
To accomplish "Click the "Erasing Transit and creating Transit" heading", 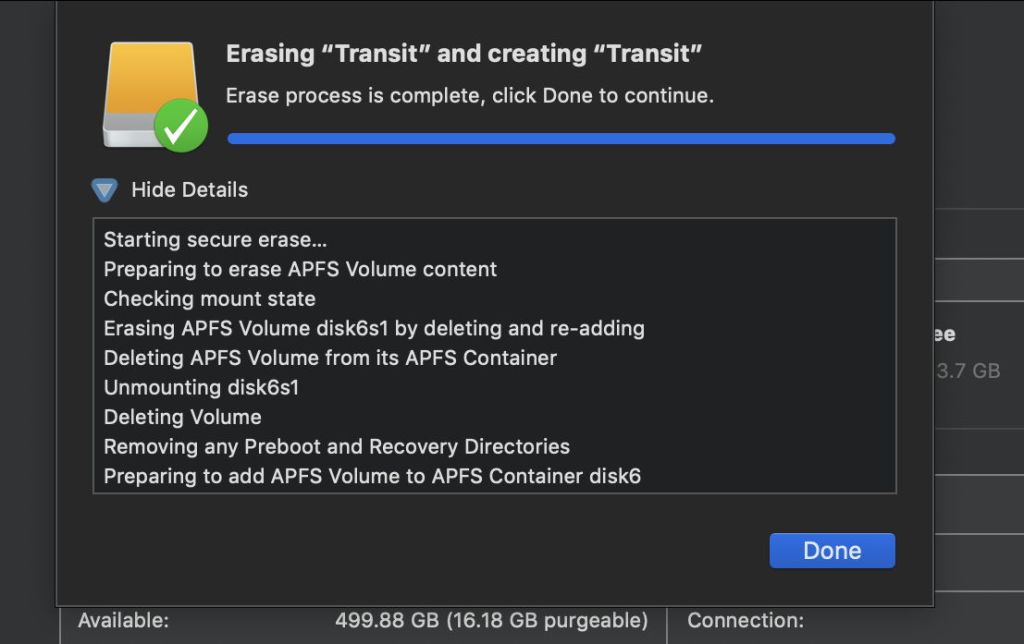I will coord(464,54).
